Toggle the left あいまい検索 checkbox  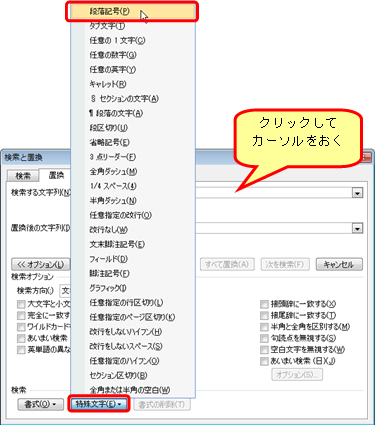point(21,338)
